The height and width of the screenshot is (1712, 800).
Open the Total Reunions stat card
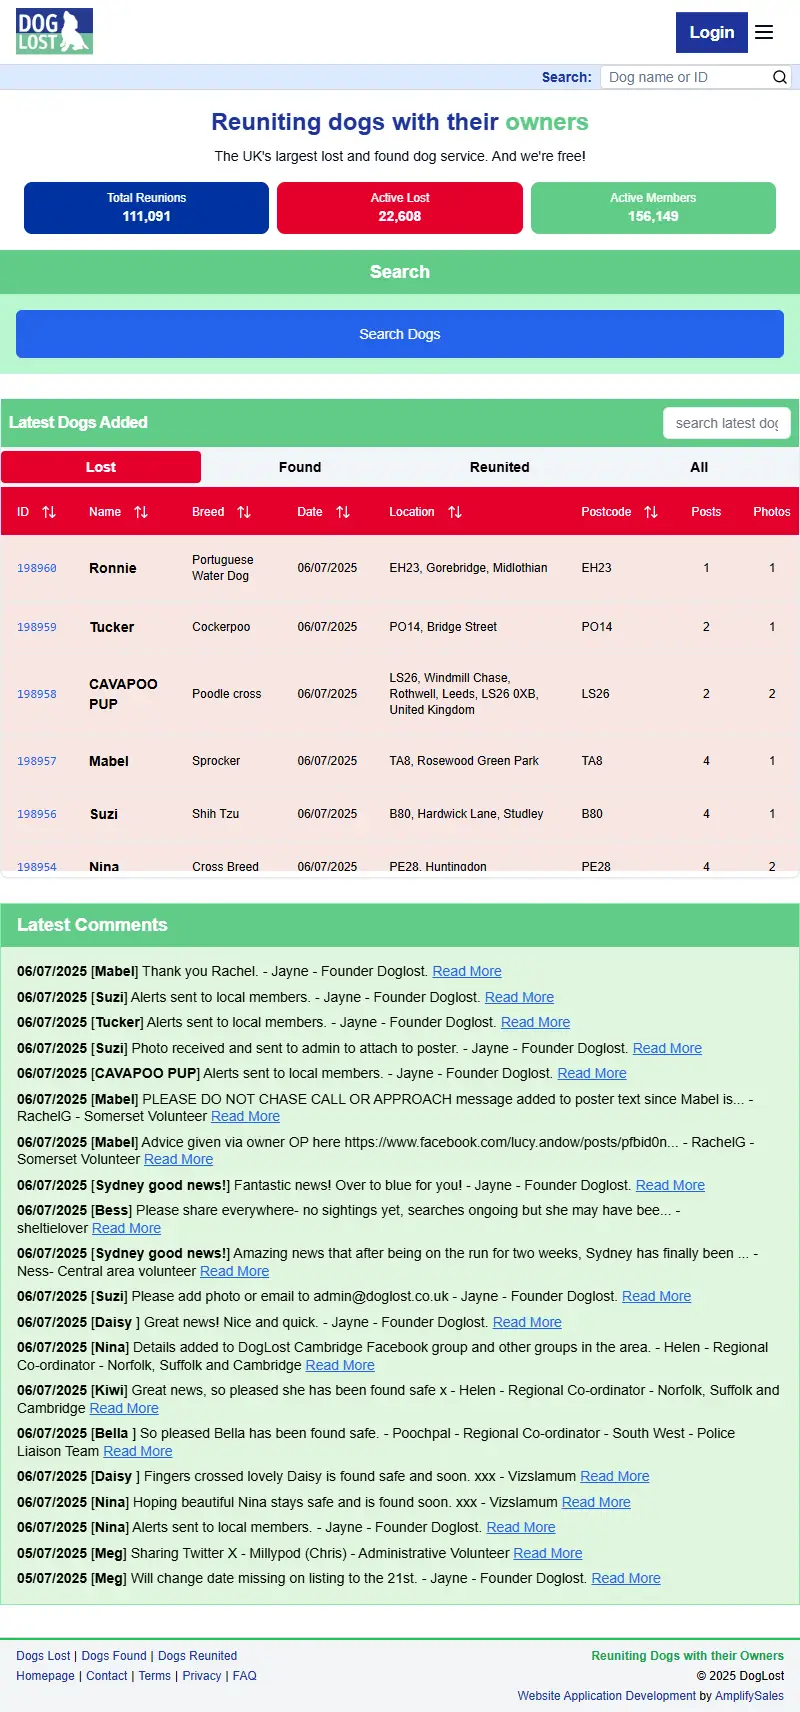(146, 208)
